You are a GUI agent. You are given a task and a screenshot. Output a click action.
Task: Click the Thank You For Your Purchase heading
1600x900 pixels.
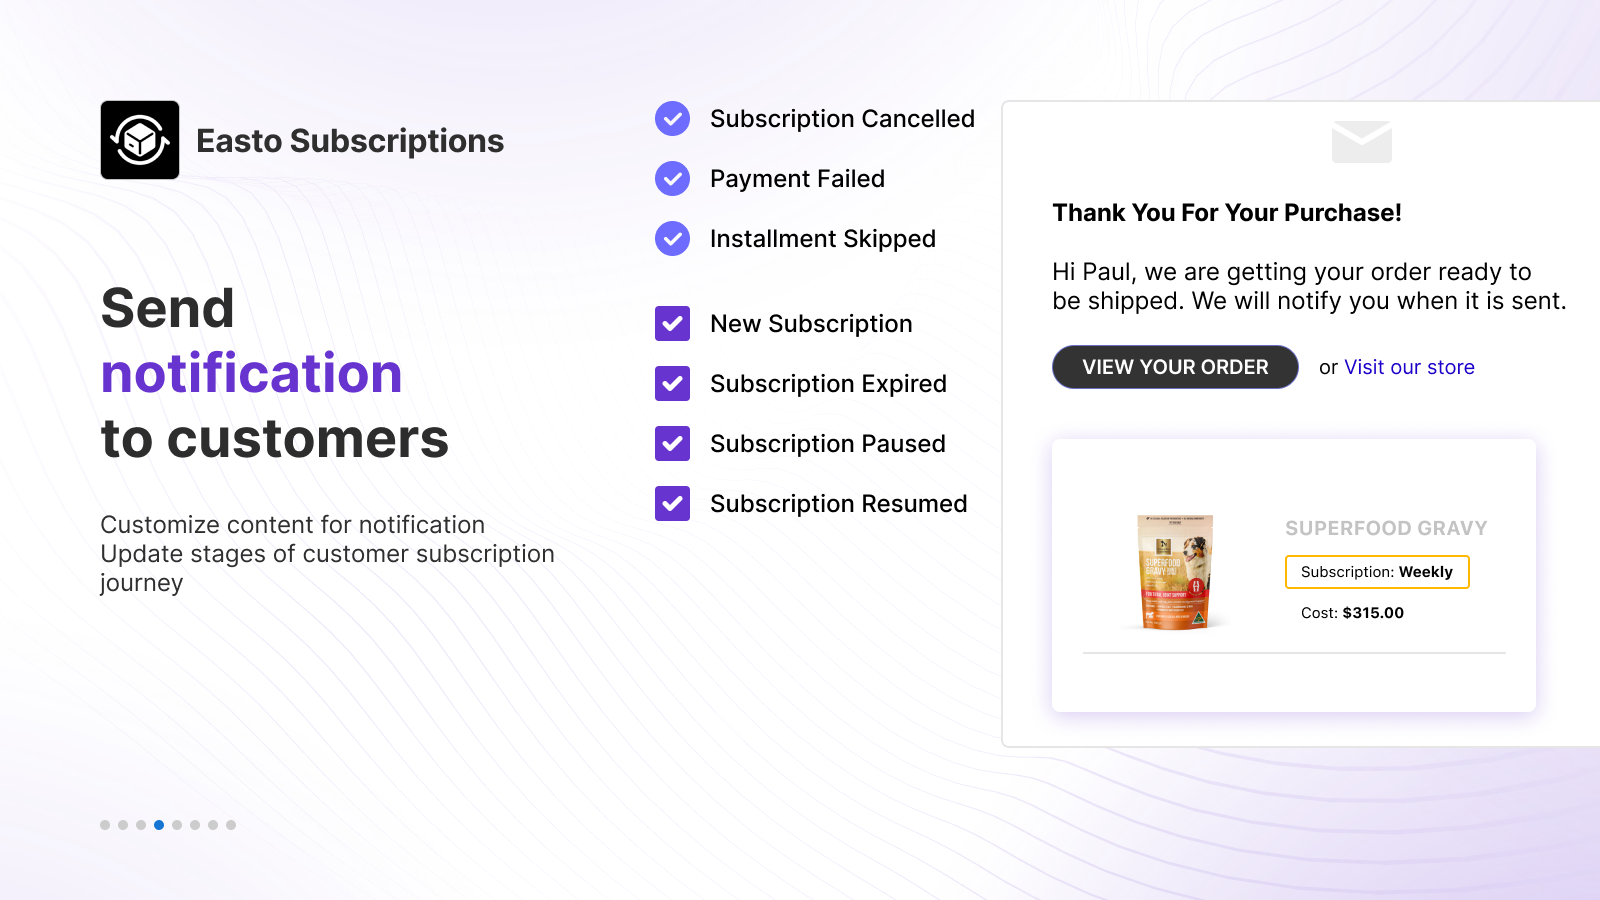[x=1227, y=213]
